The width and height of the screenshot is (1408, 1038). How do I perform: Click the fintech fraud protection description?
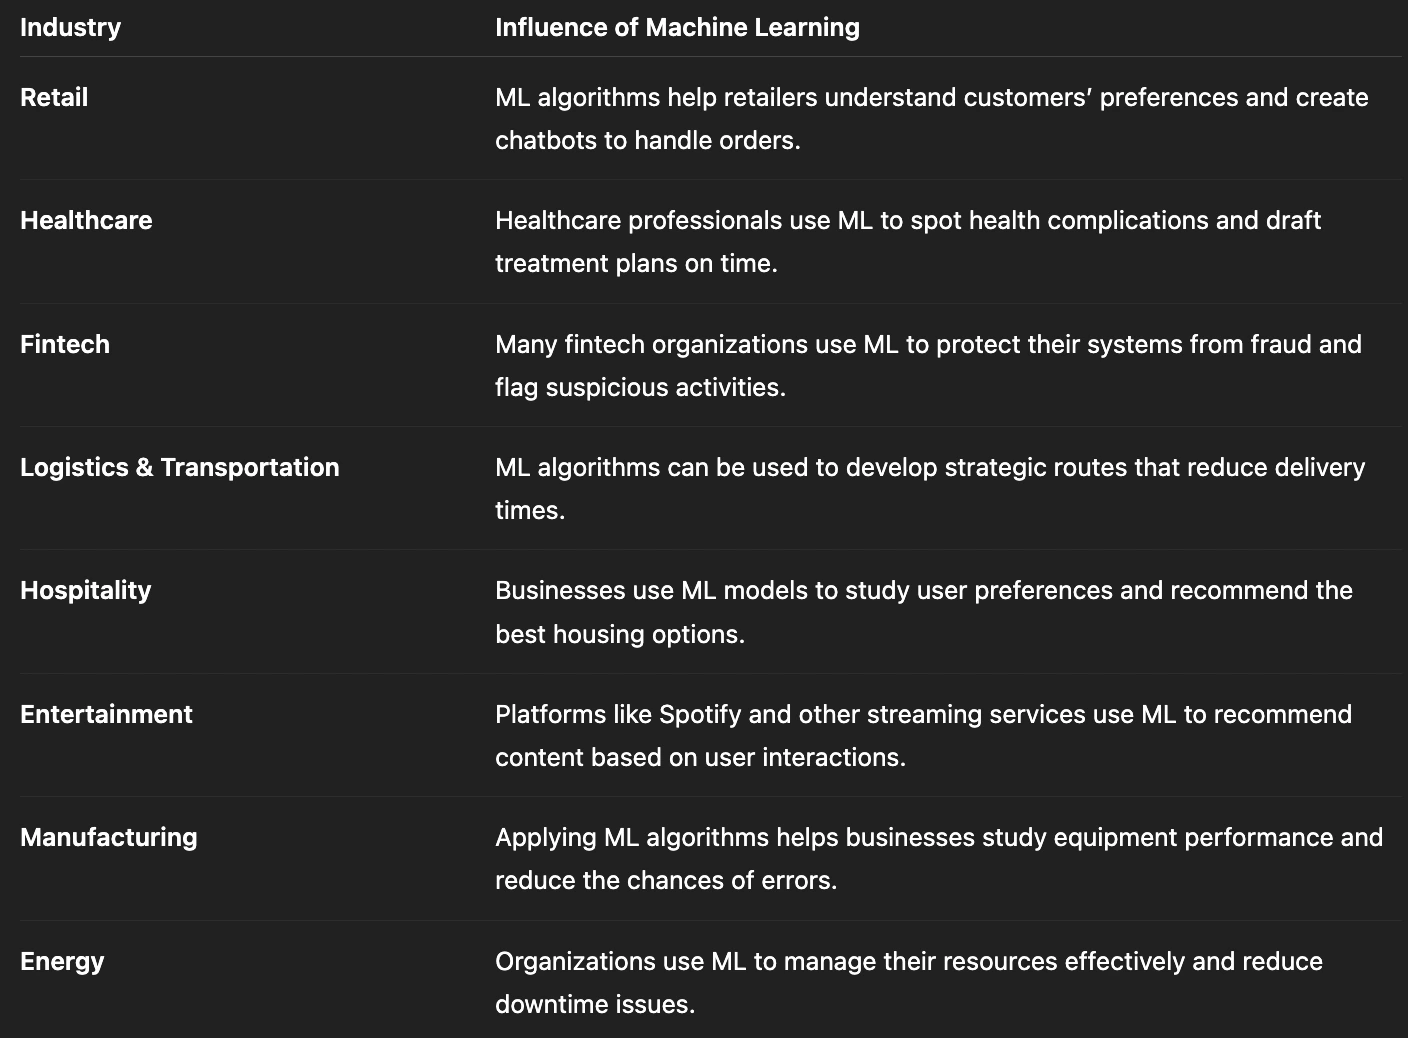click(927, 365)
